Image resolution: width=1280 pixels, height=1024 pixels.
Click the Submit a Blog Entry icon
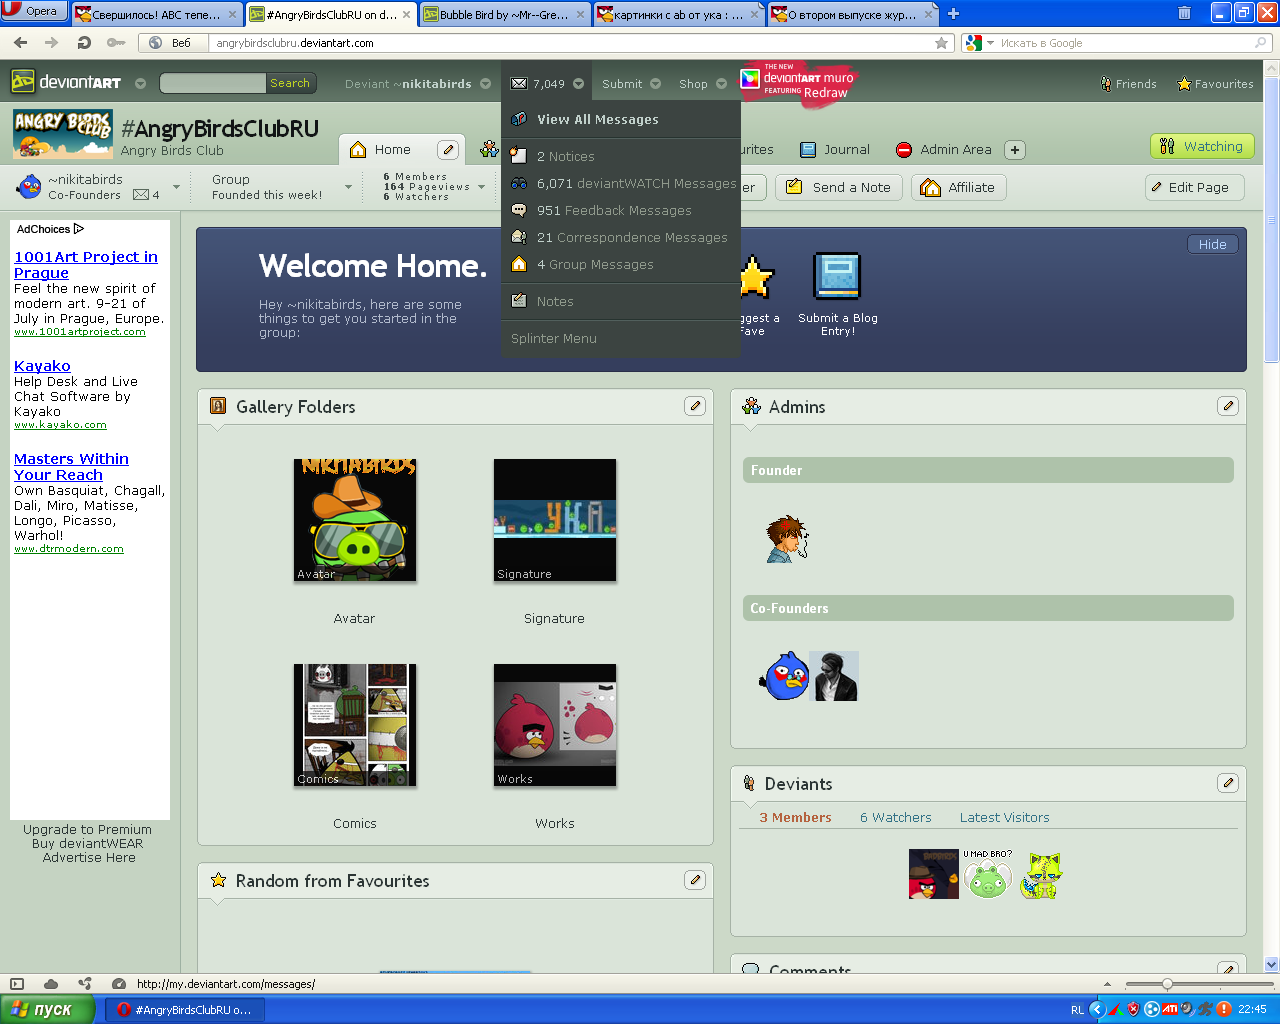[x=837, y=277]
